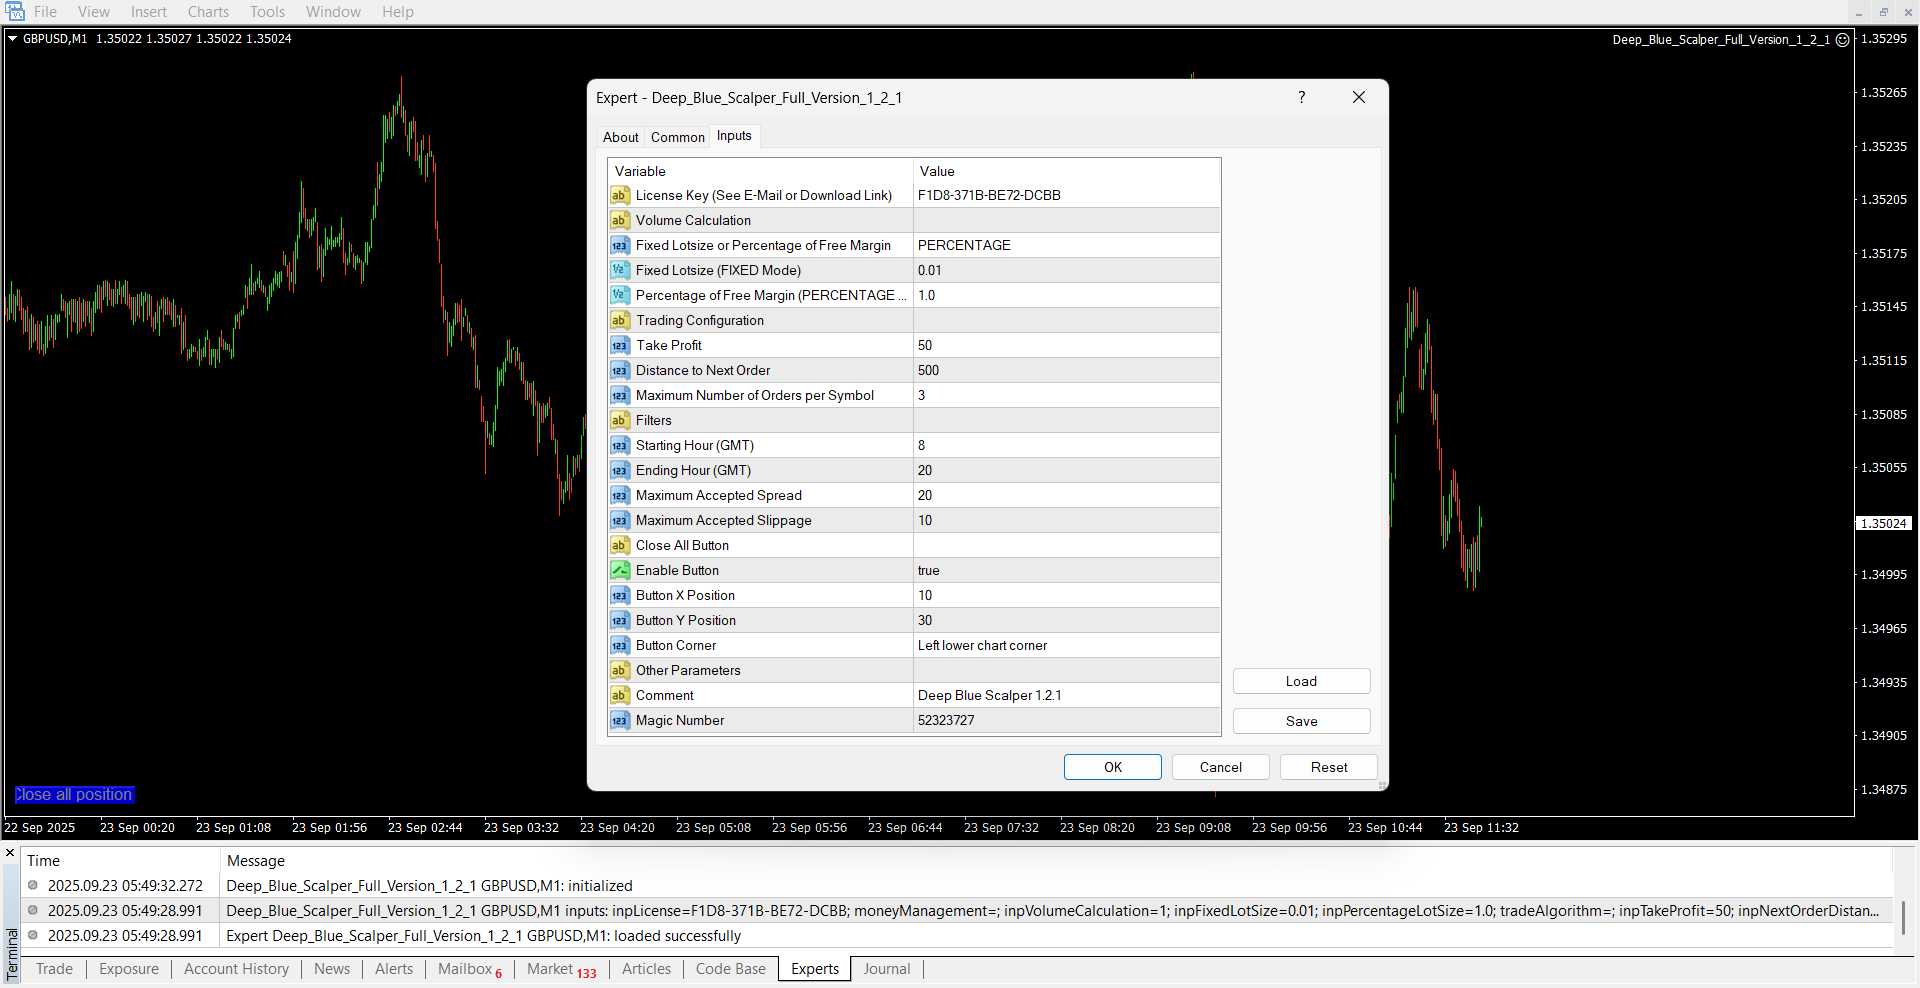Click the dialog help question mark icon

1301,97
